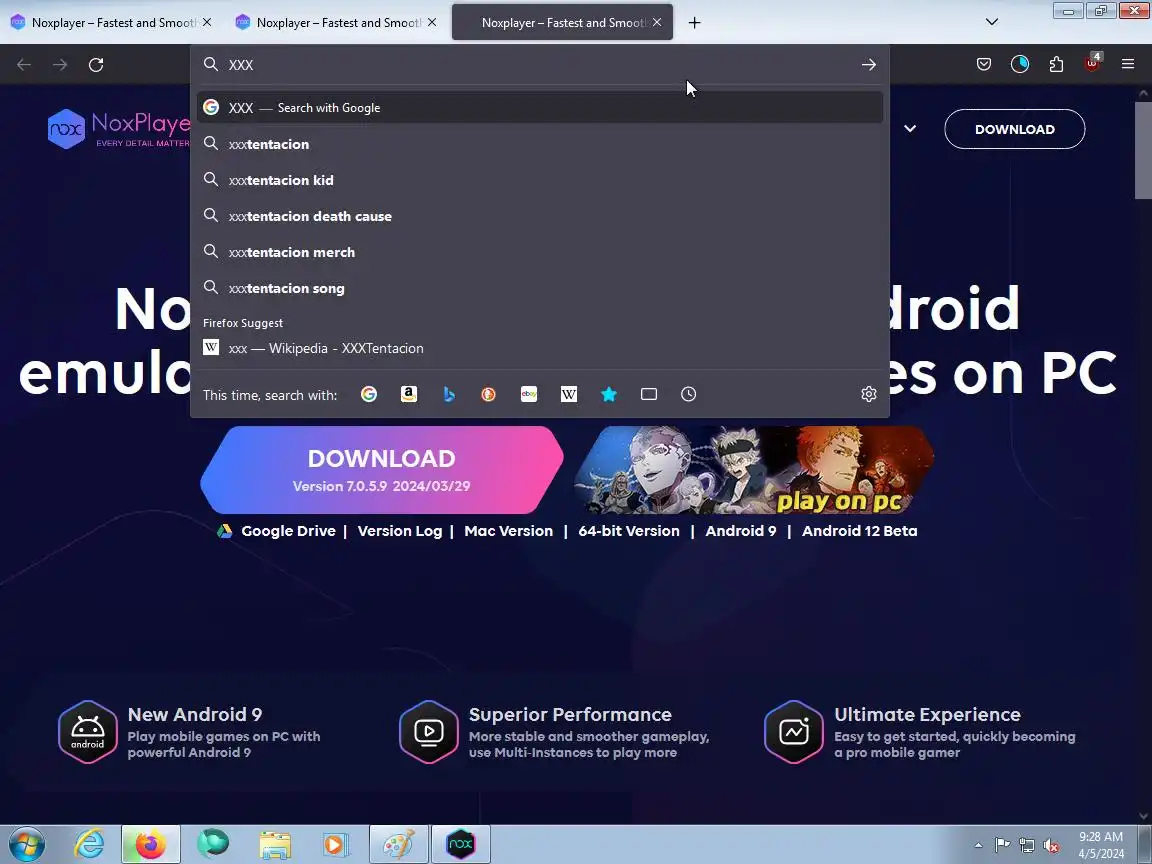Open the Windows Start menu
The image size is (1152, 864).
[x=26, y=844]
